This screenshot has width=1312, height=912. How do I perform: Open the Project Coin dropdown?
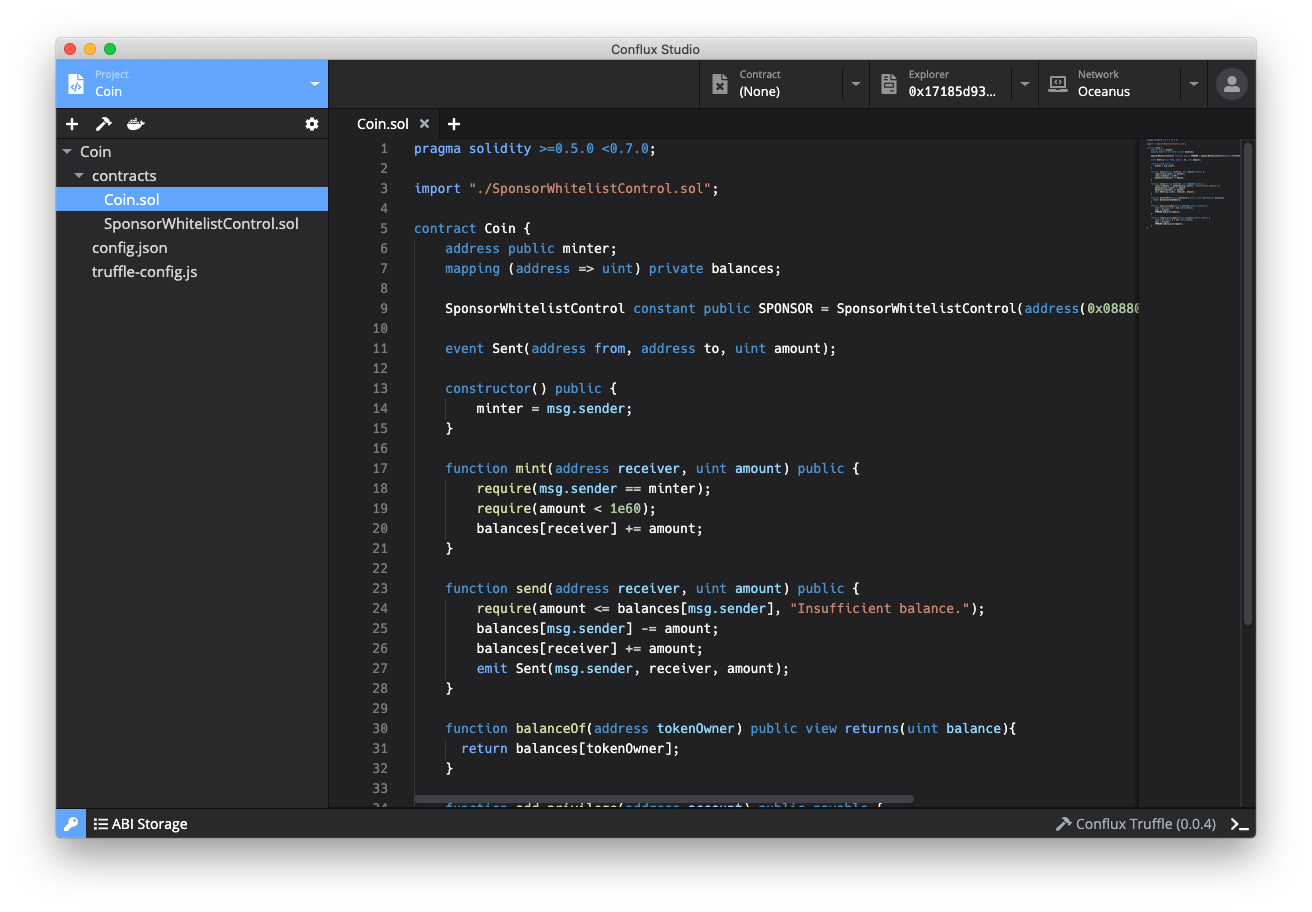tap(192, 84)
